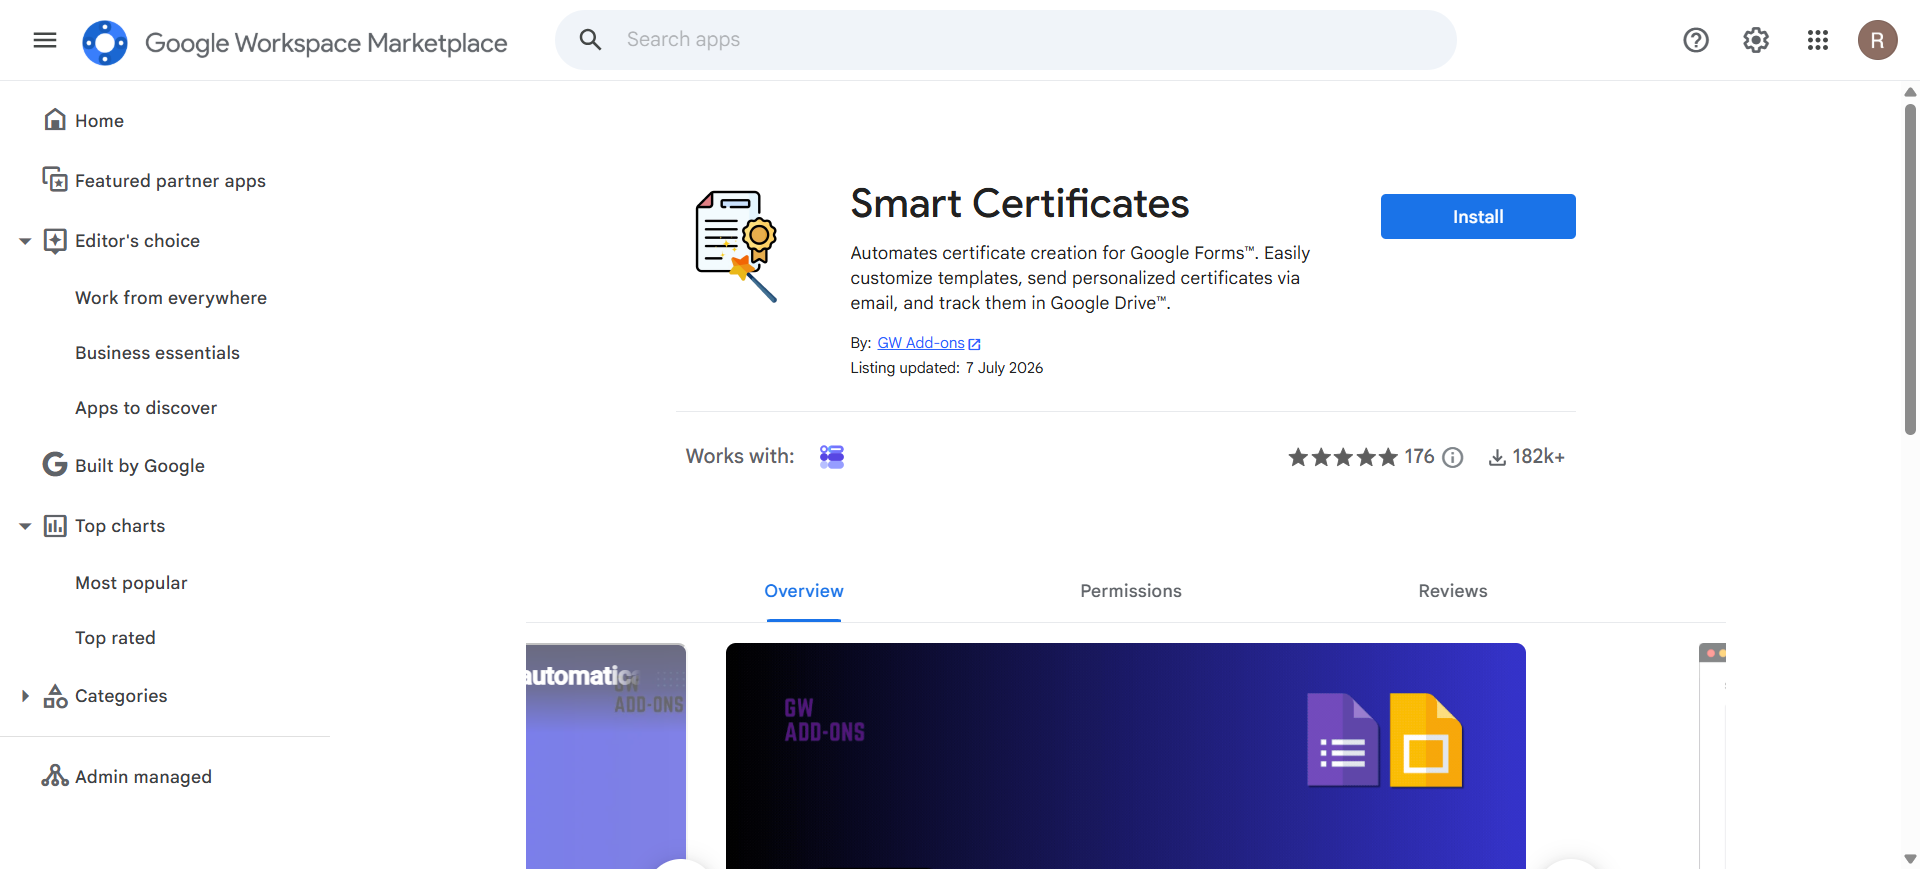The image size is (1920, 869).
Task: Open Top charts list
Action: tap(120, 526)
